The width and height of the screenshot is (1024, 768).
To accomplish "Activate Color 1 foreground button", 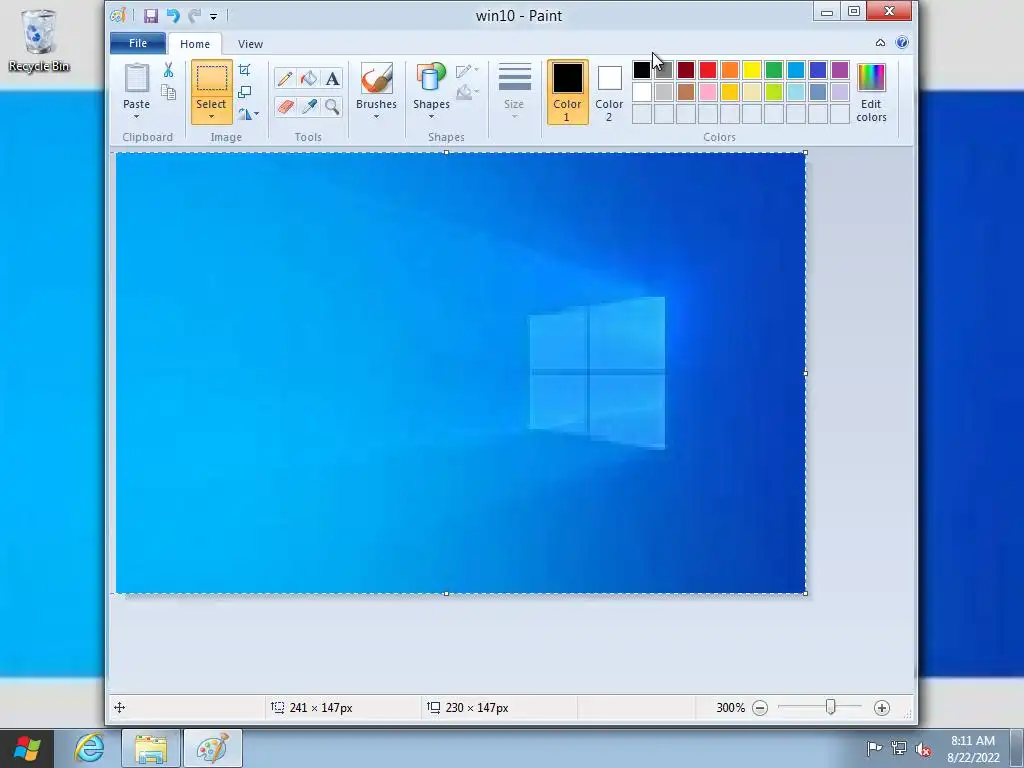I will 567,92.
